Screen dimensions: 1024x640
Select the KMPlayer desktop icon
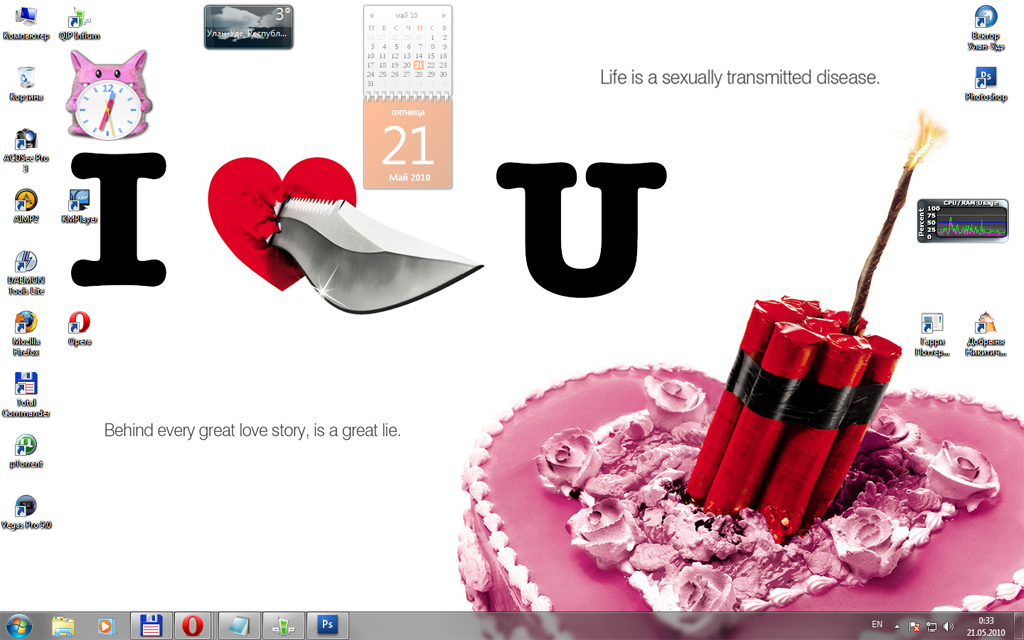78,201
